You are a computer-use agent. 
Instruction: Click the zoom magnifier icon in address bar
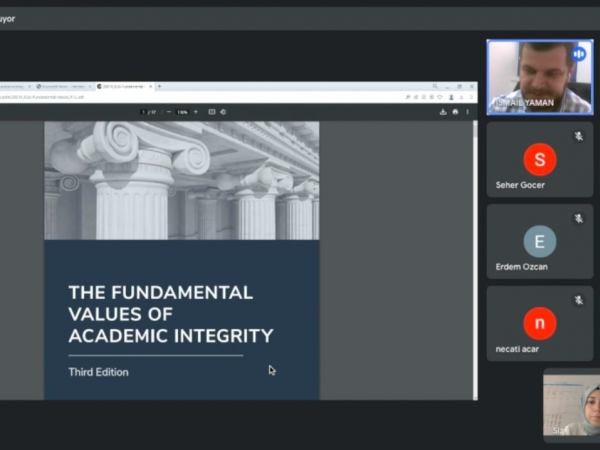pyautogui.click(x=408, y=98)
